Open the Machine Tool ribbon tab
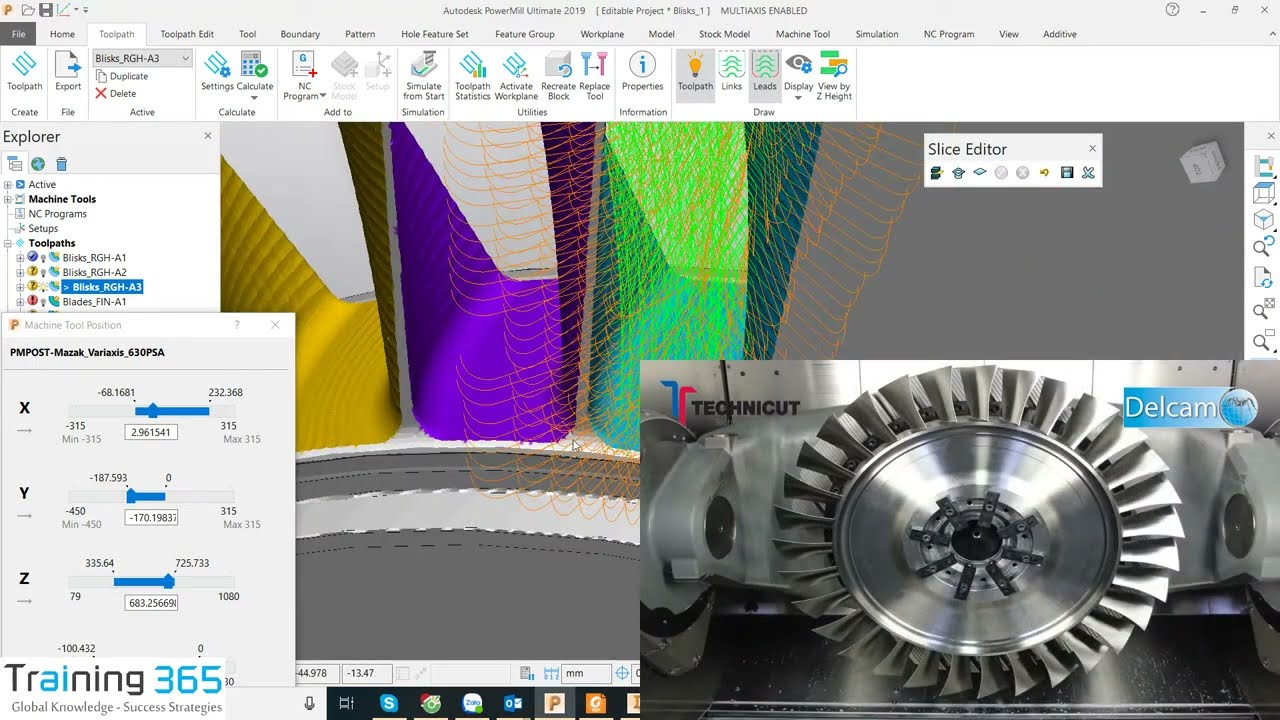 coord(803,34)
